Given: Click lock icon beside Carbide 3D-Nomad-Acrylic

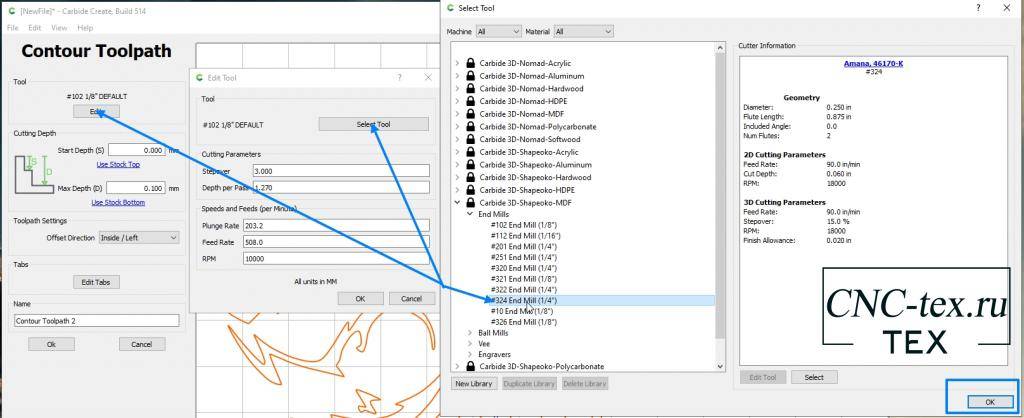Looking at the screenshot, I should click(x=470, y=63).
